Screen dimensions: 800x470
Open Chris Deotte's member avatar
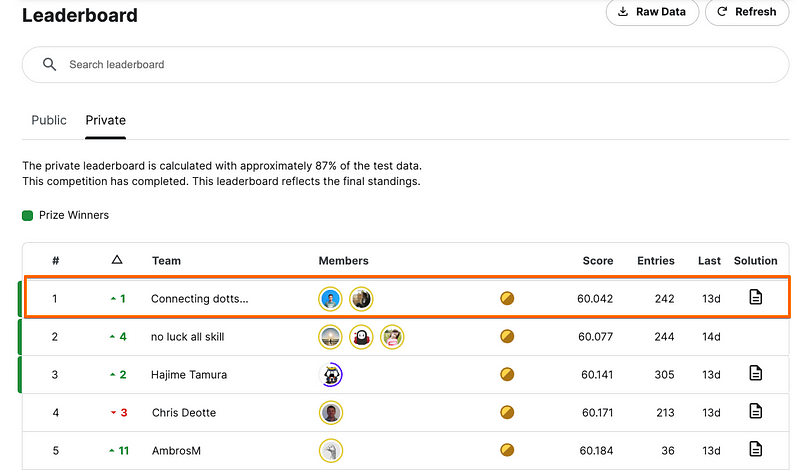coord(331,412)
